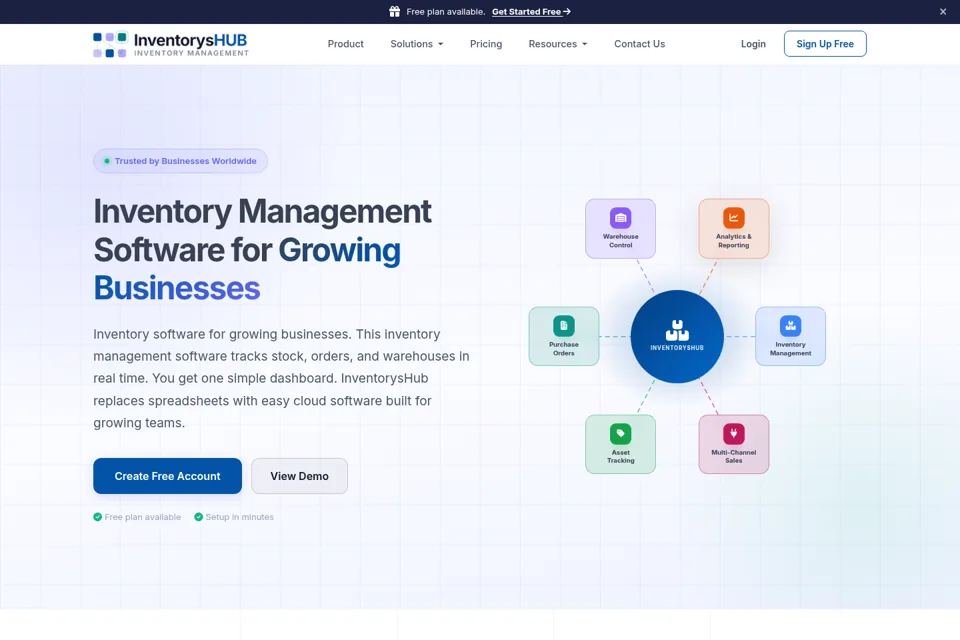Open the View Demo button
This screenshot has width=960, height=640.
[299, 476]
